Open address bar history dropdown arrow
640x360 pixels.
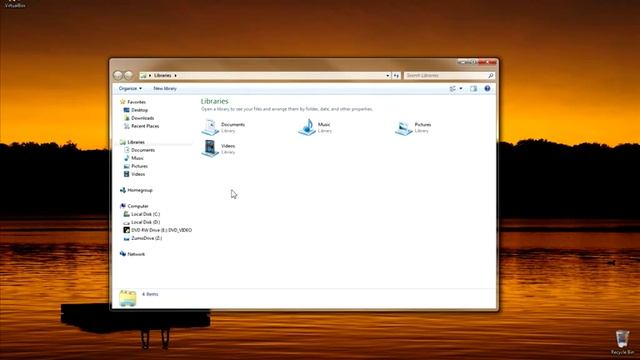pos(387,76)
